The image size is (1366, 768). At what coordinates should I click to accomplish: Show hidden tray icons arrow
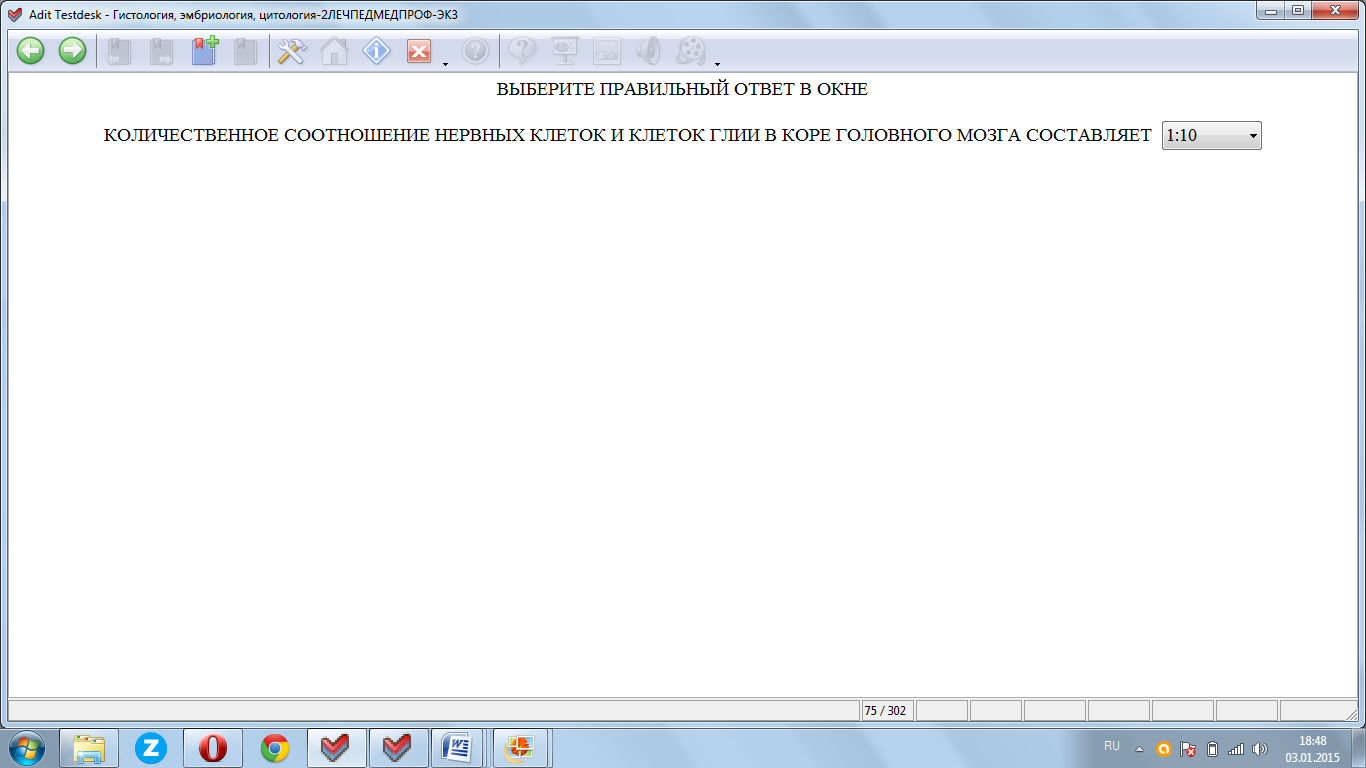[x=1139, y=748]
